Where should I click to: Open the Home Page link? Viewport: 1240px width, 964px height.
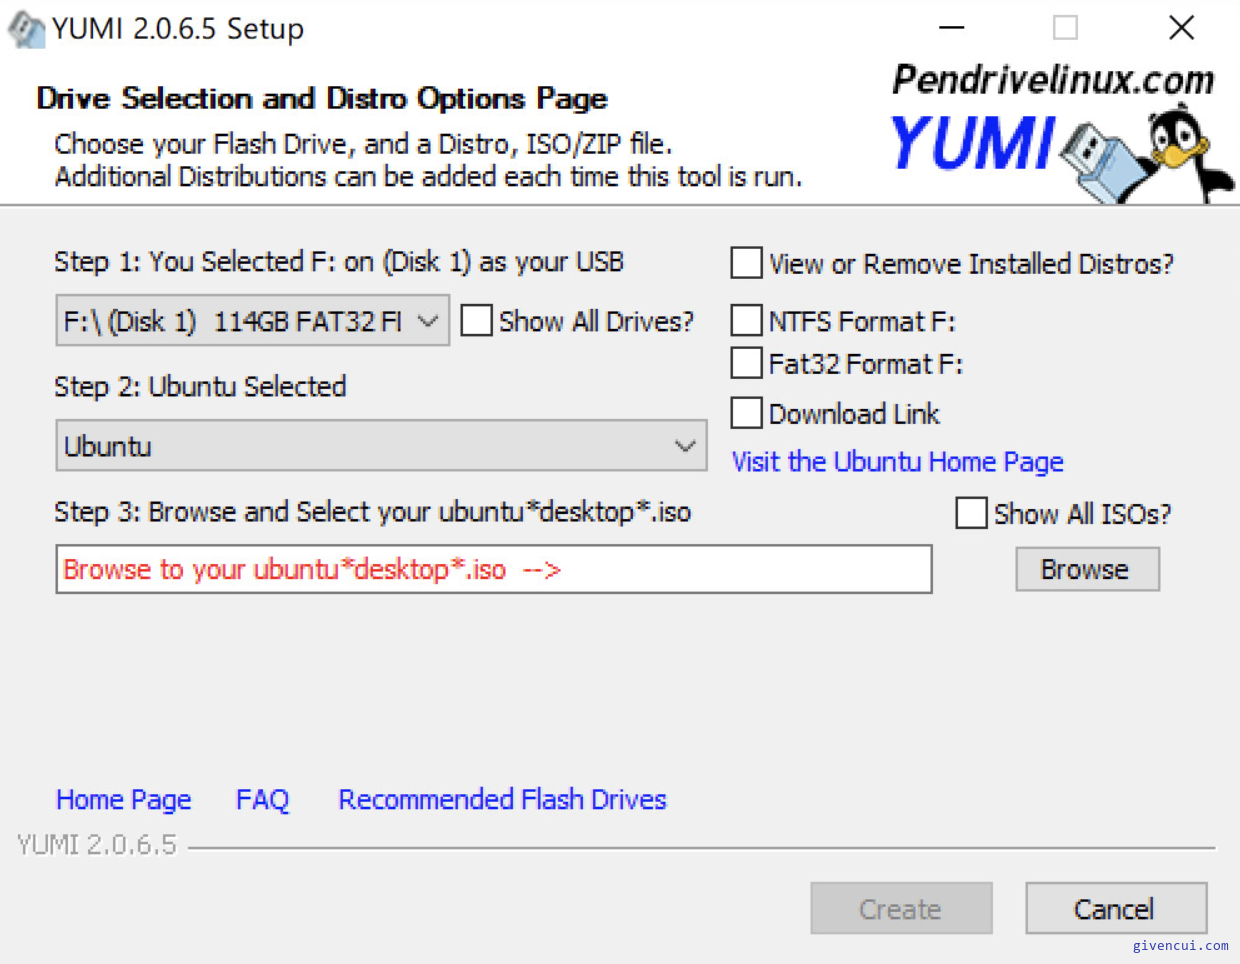click(124, 800)
